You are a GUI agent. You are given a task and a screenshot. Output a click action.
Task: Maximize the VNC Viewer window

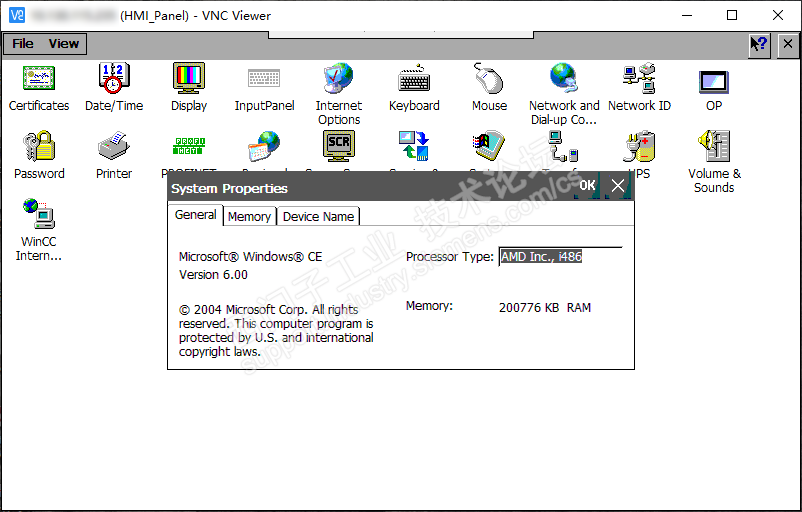[x=732, y=15]
